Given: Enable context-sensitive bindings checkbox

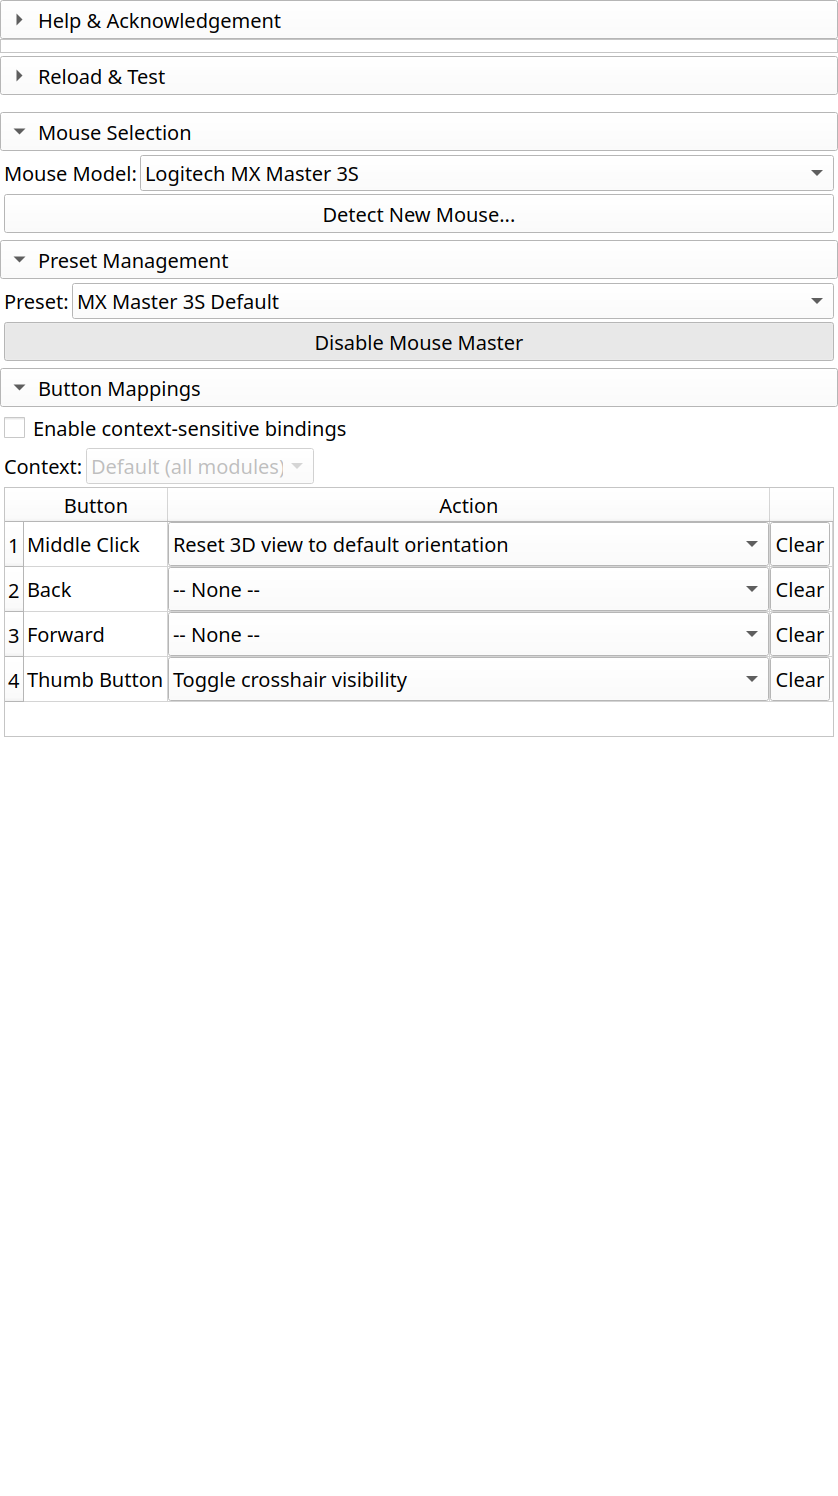Looking at the screenshot, I should 15,429.
